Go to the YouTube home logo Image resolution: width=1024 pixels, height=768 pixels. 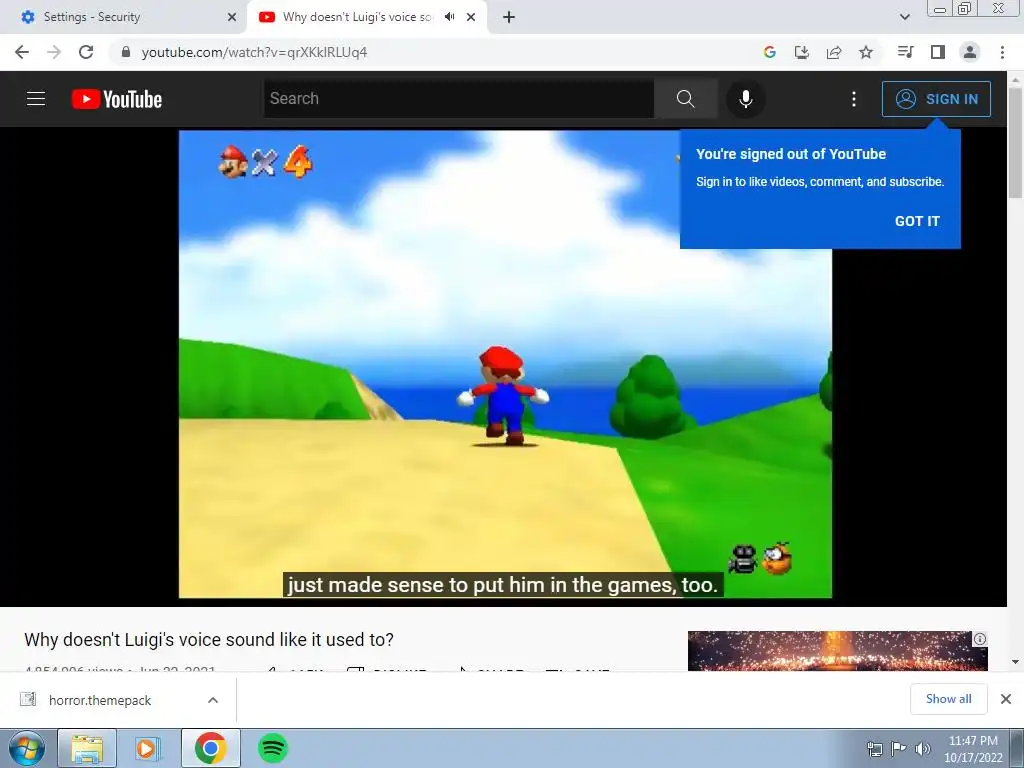(x=117, y=99)
